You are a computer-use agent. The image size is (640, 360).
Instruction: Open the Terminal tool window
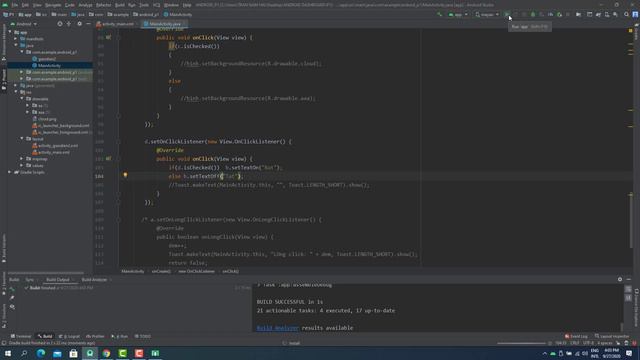21,336
